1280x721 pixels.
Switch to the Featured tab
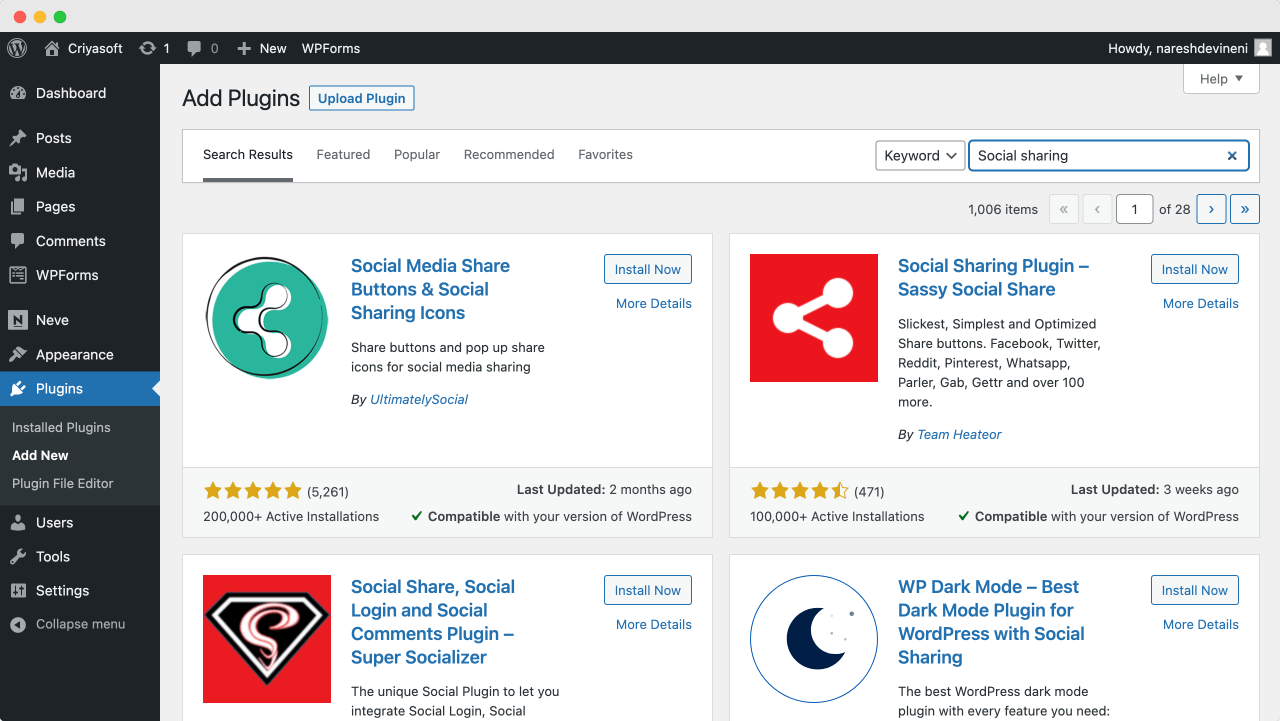pyautogui.click(x=343, y=154)
